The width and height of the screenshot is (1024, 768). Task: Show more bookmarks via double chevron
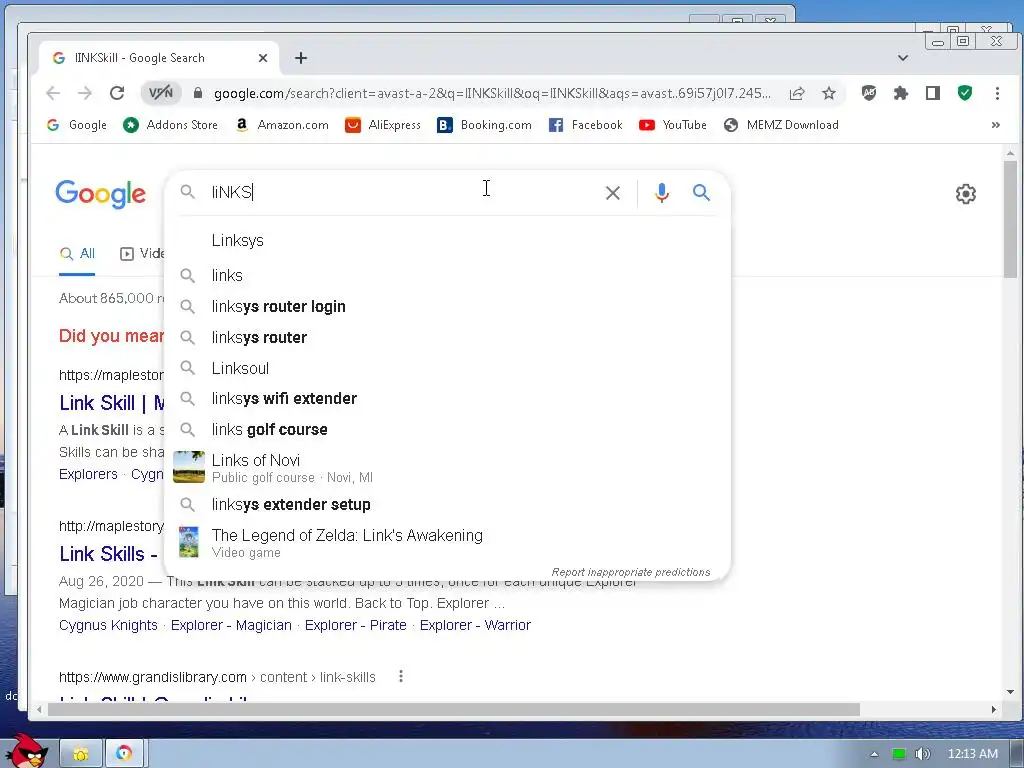[x=995, y=125]
